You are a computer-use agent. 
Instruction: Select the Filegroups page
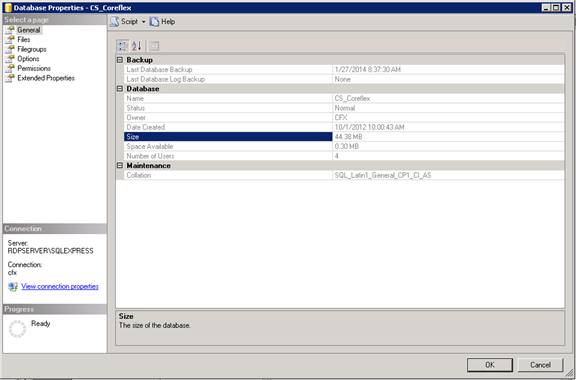tap(32, 49)
